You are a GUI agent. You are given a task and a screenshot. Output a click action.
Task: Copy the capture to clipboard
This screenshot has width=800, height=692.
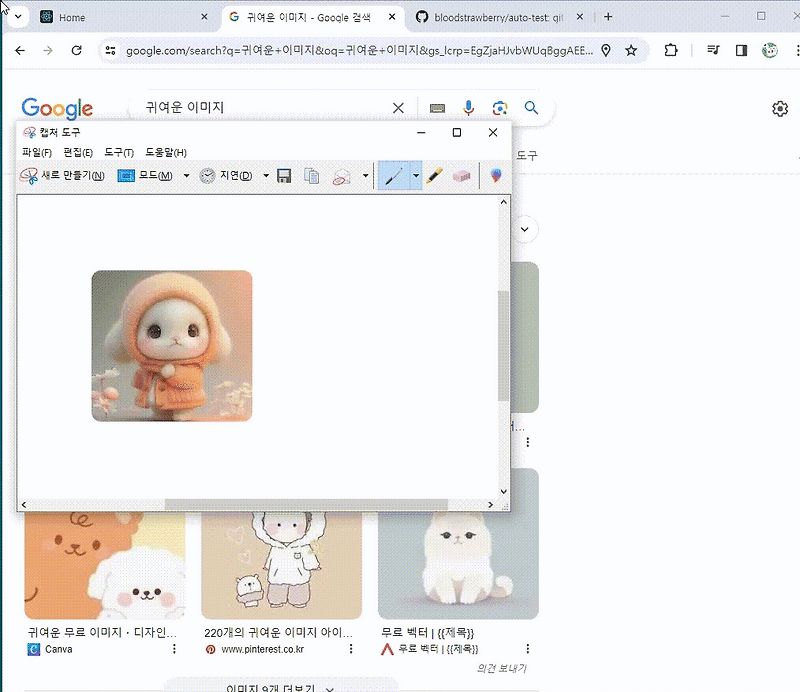pyautogui.click(x=312, y=175)
